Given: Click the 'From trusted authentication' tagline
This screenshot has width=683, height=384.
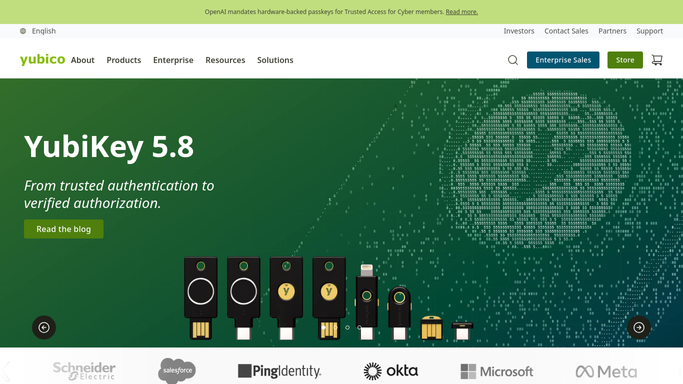Looking at the screenshot, I should click(119, 194).
